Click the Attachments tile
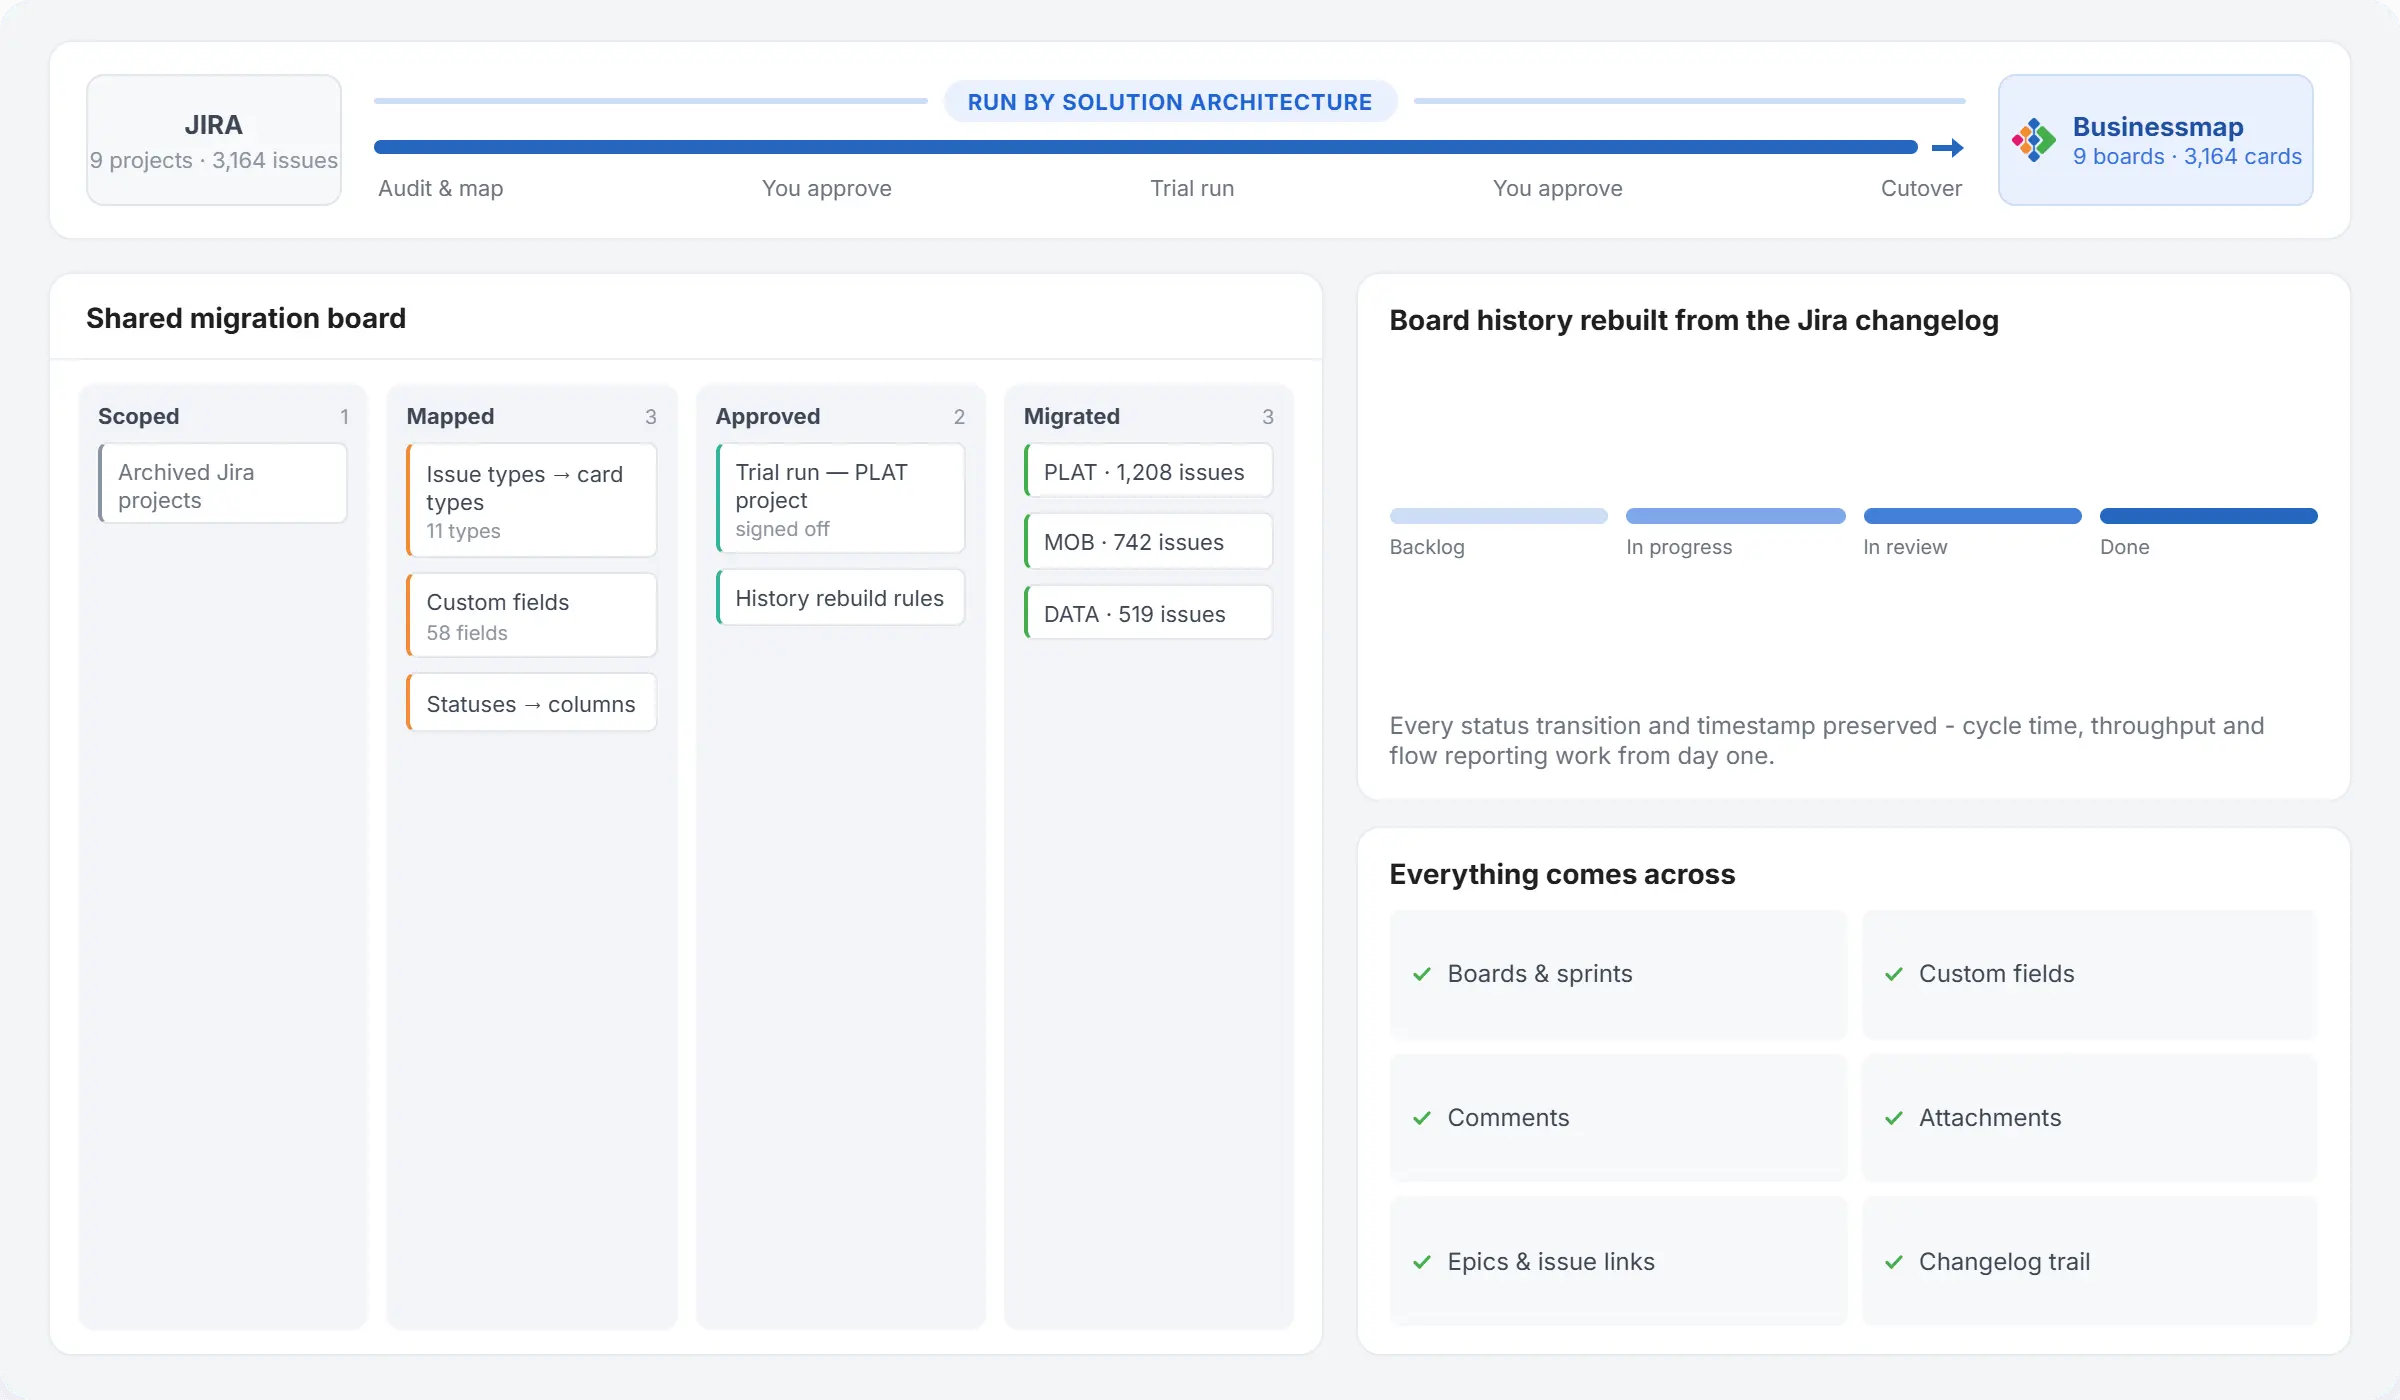Screen dimensions: 2400x1400 click(x=2090, y=1118)
